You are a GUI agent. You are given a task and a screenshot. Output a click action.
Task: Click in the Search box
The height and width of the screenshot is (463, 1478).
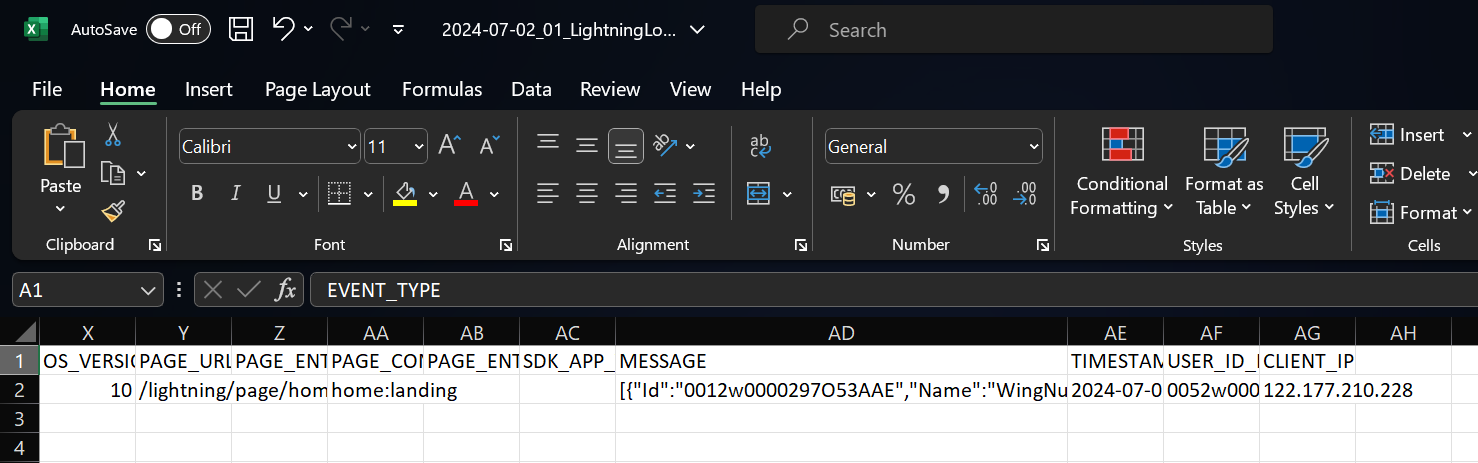coord(1013,30)
